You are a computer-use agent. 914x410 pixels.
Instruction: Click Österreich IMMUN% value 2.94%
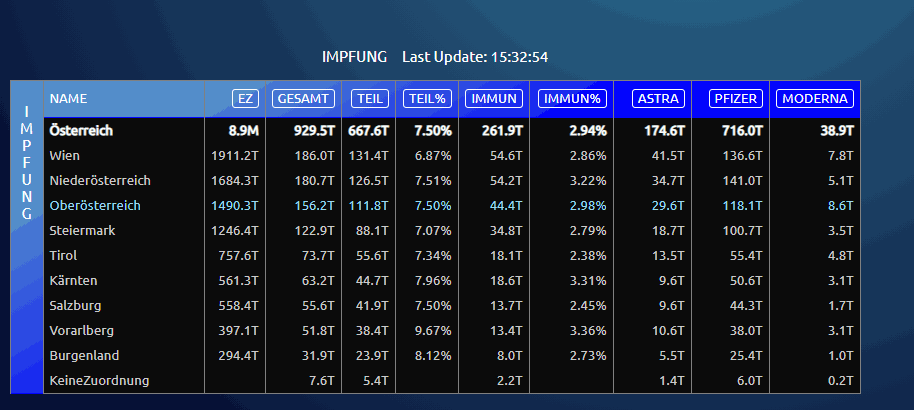[x=588, y=131]
